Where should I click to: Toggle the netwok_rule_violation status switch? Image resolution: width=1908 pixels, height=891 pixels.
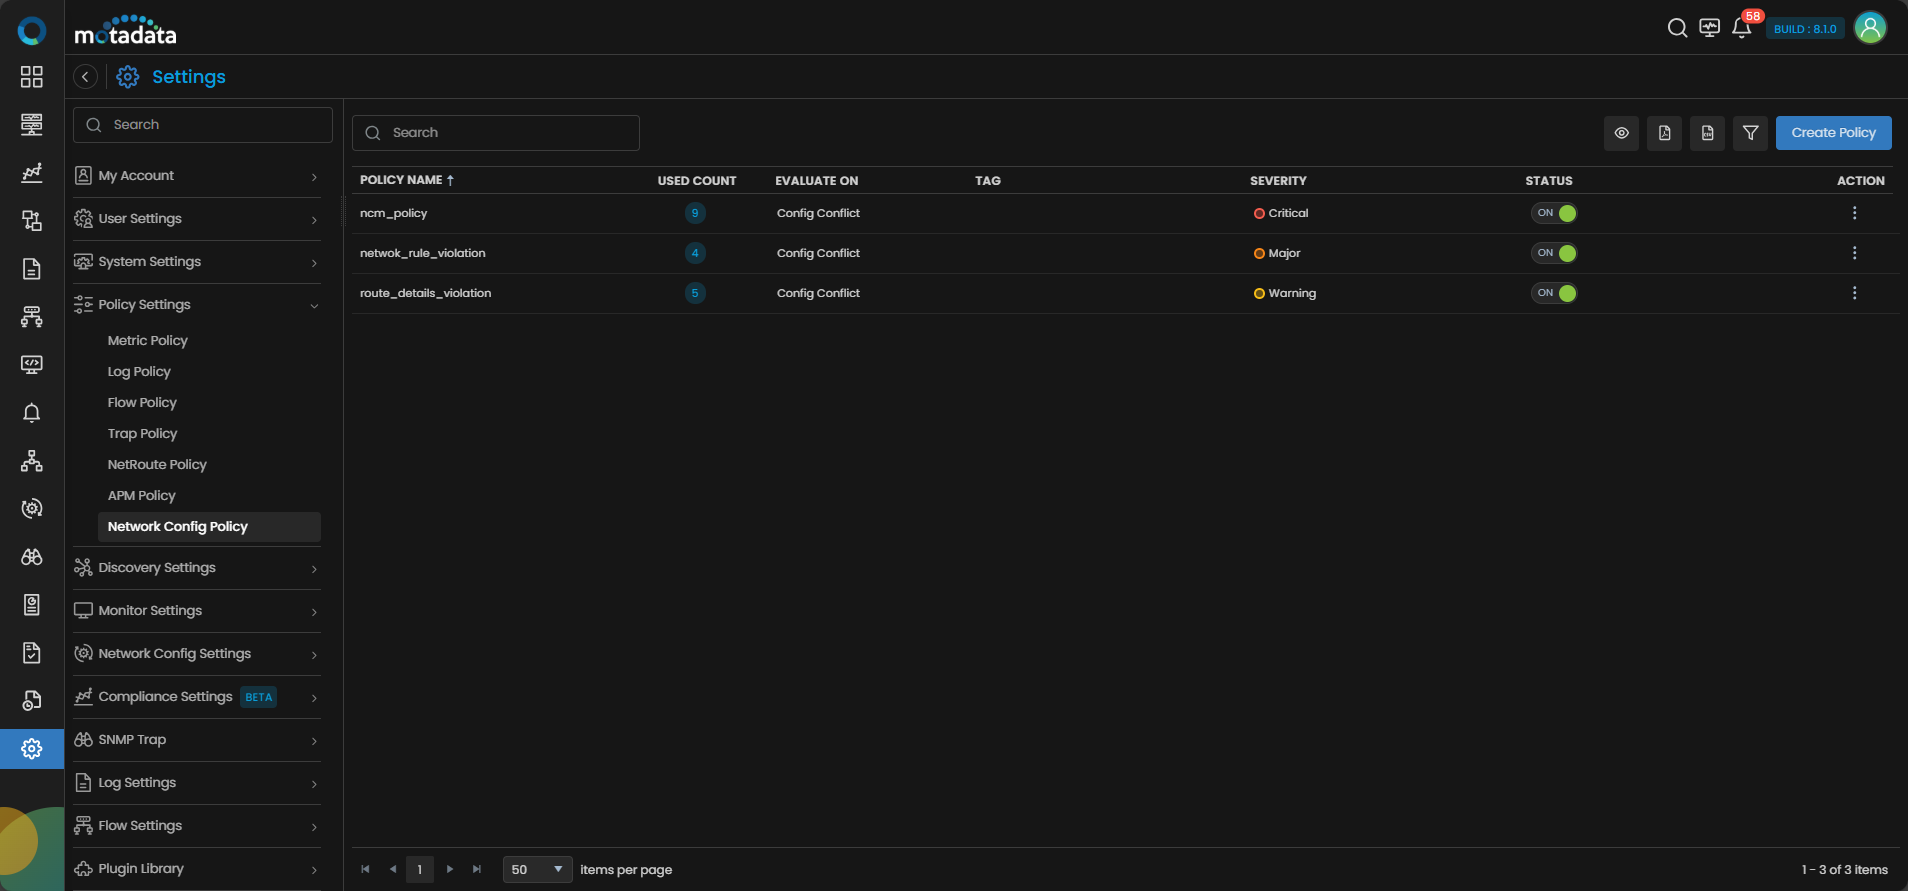(x=1554, y=253)
